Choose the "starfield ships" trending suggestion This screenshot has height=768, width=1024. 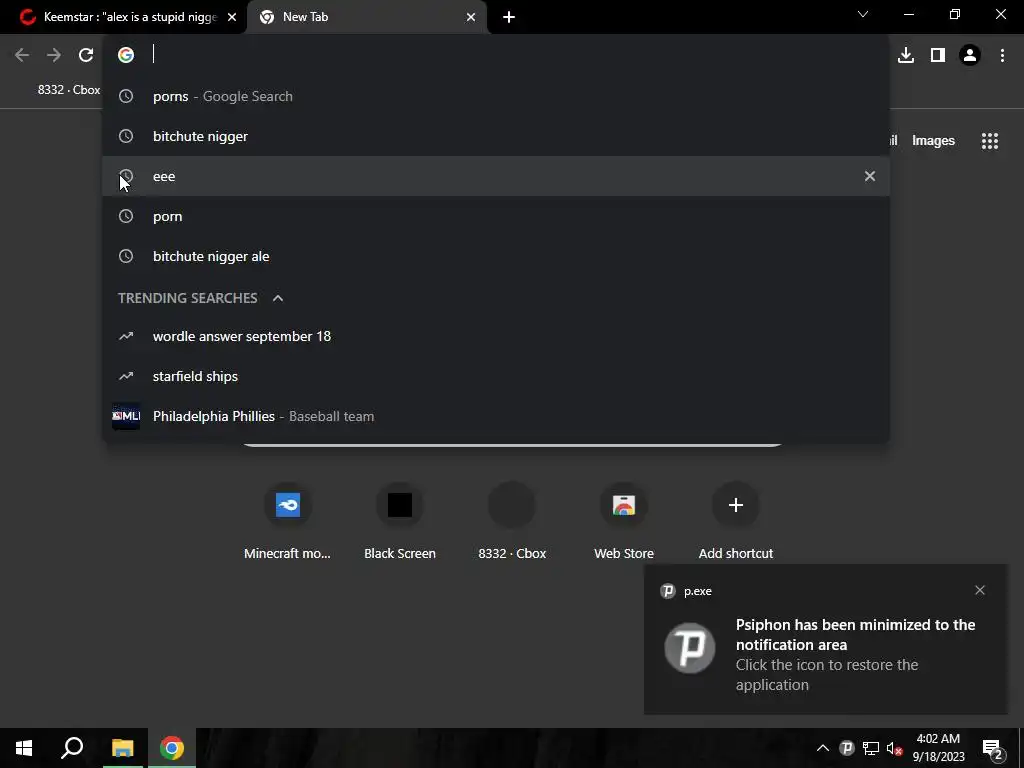[x=496, y=376]
